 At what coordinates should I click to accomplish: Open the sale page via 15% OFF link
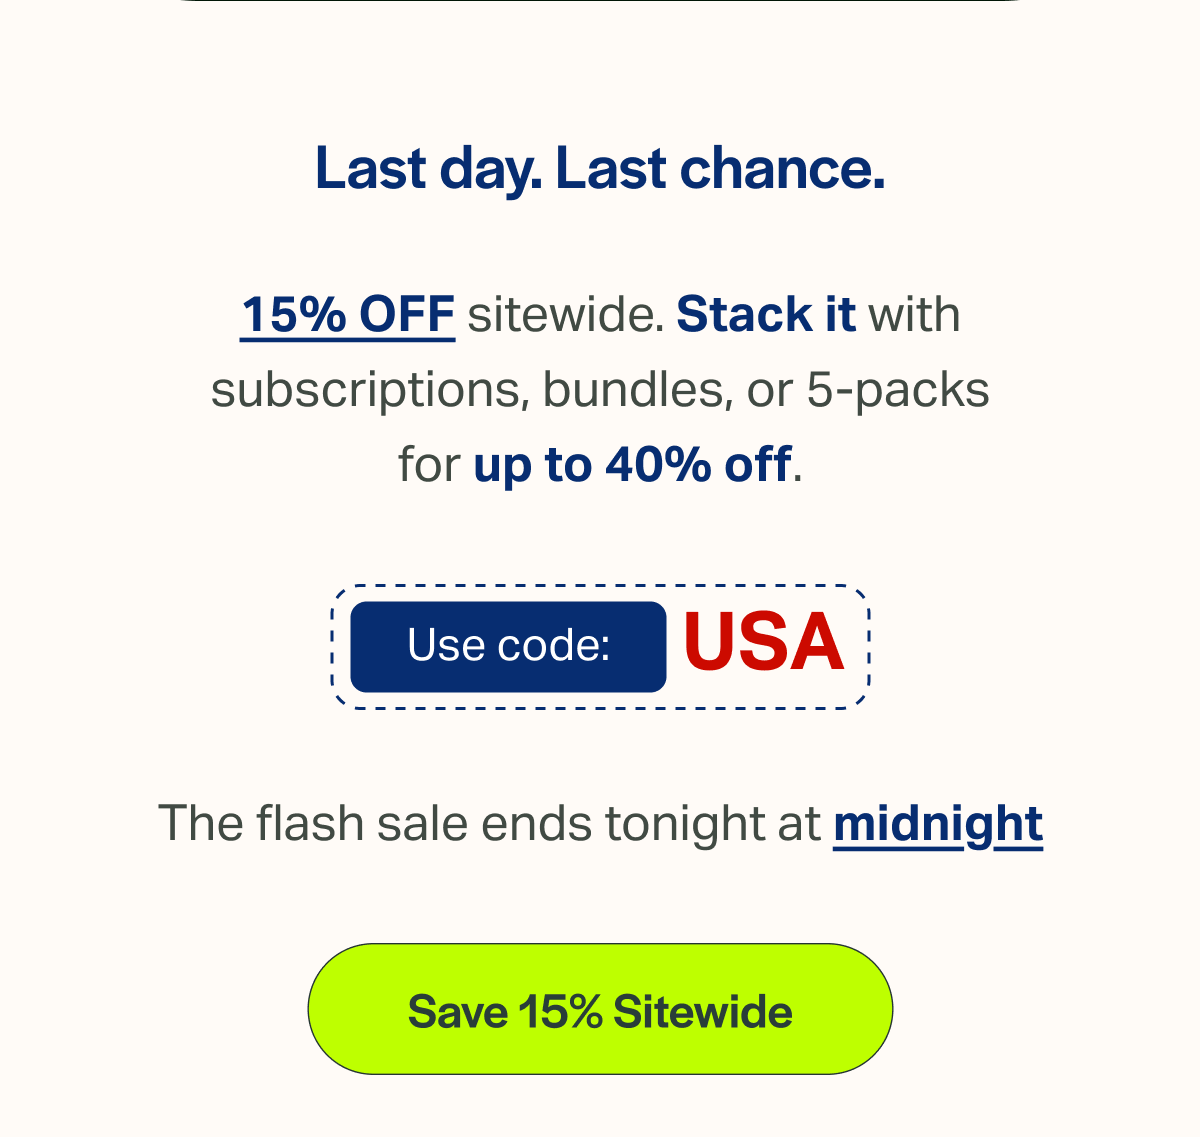346,315
